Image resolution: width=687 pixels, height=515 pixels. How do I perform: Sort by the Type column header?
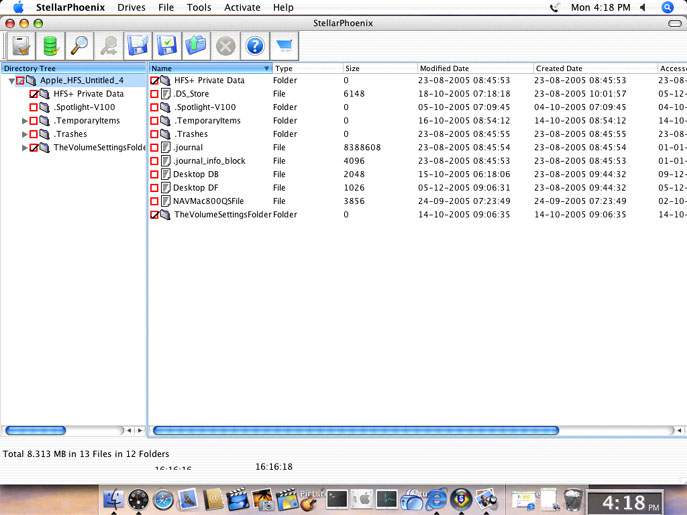pyautogui.click(x=308, y=68)
